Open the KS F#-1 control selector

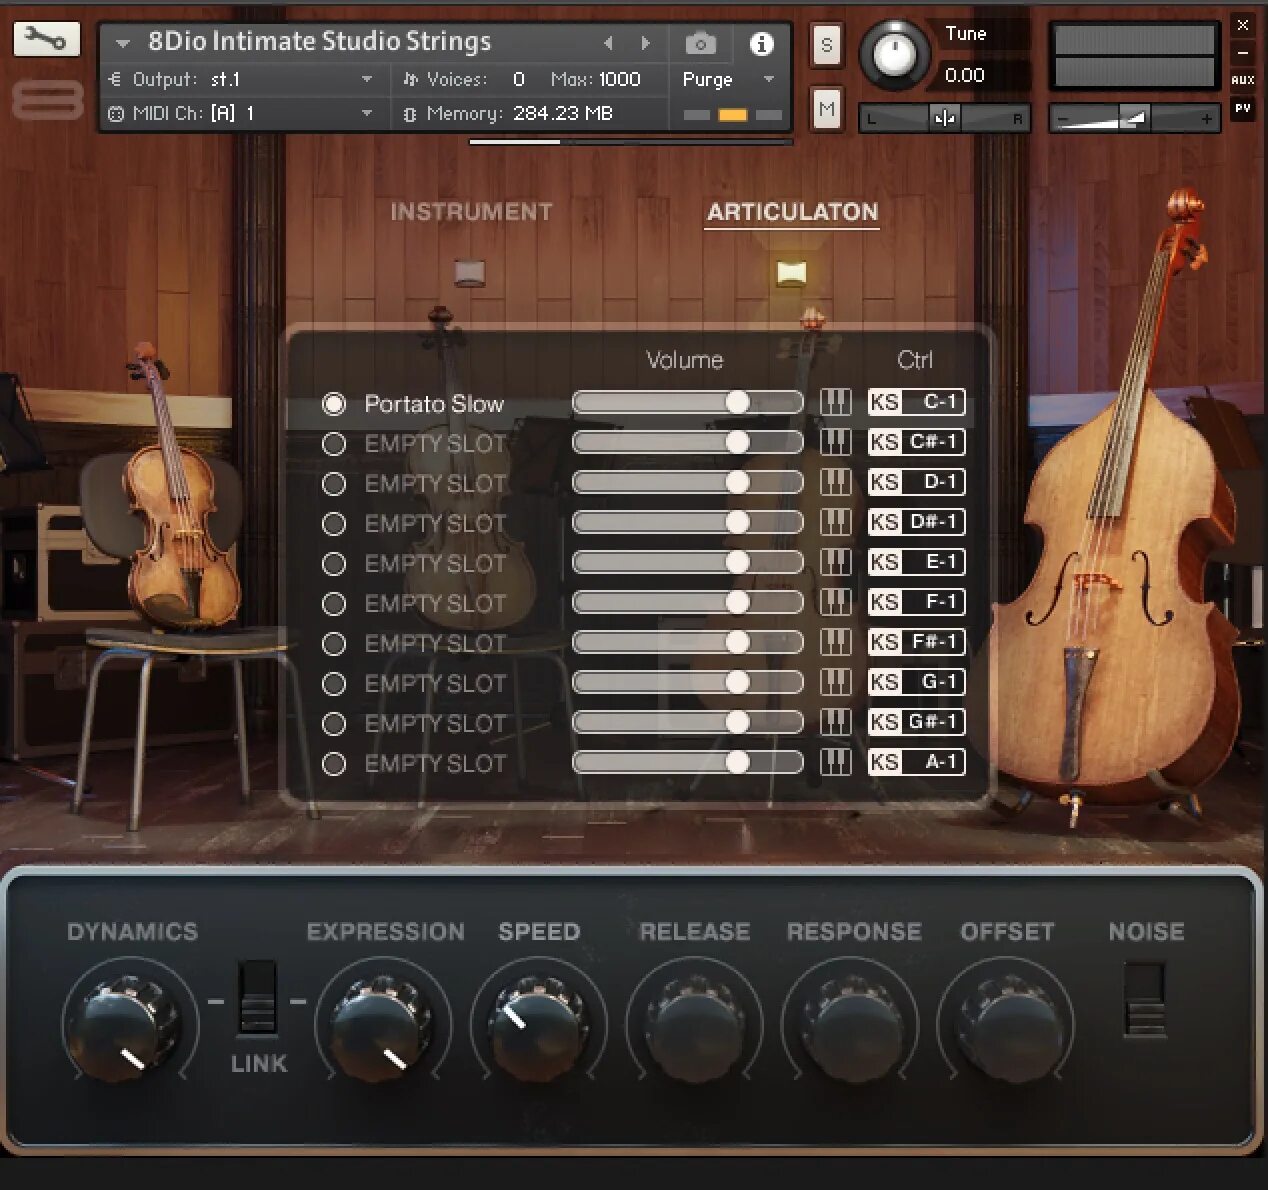click(916, 642)
